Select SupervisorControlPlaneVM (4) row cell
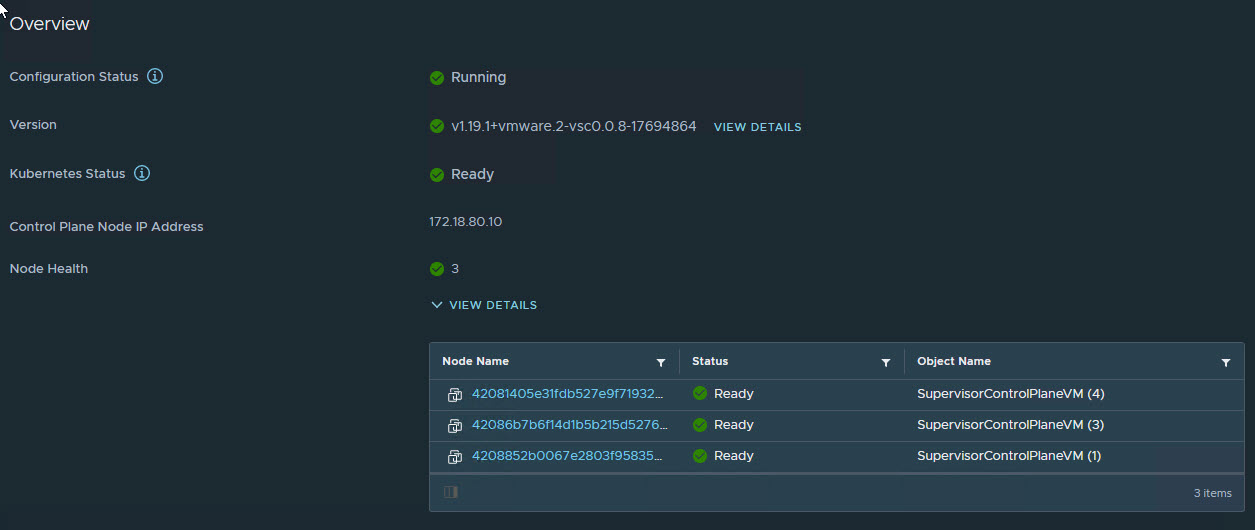This screenshot has height=530, width=1255. 1010,394
